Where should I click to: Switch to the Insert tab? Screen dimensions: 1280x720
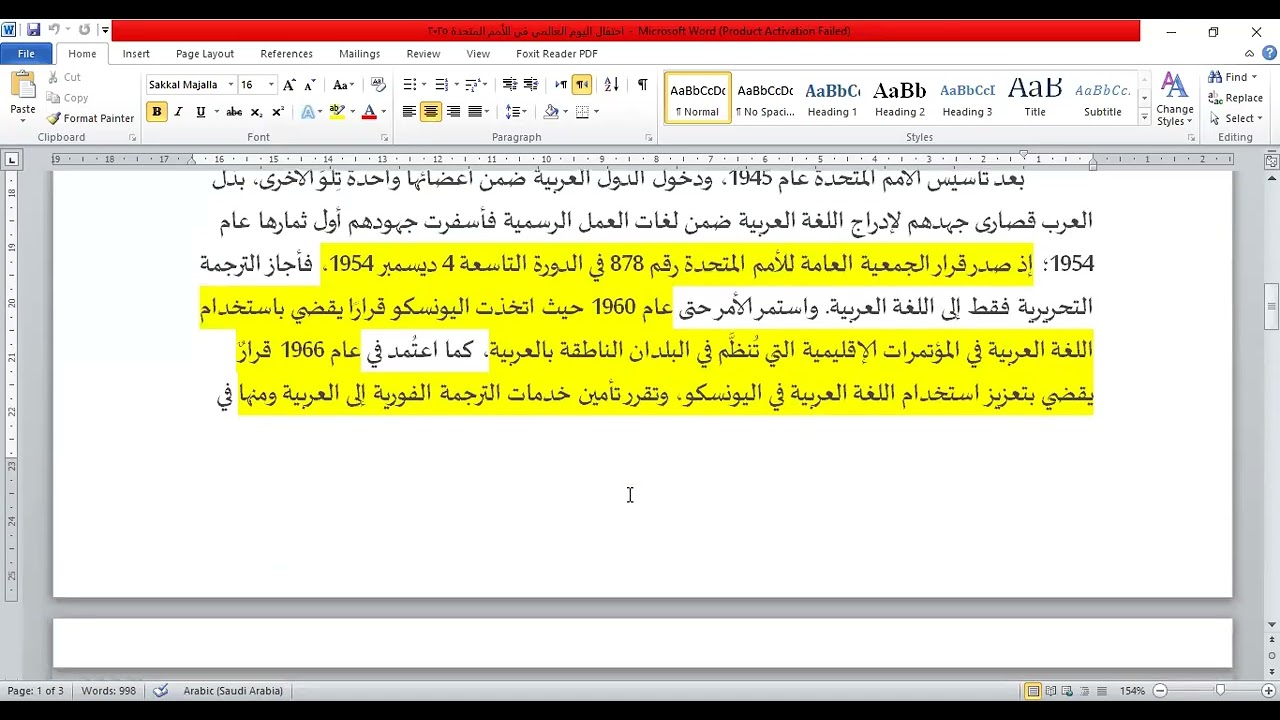[x=136, y=54]
